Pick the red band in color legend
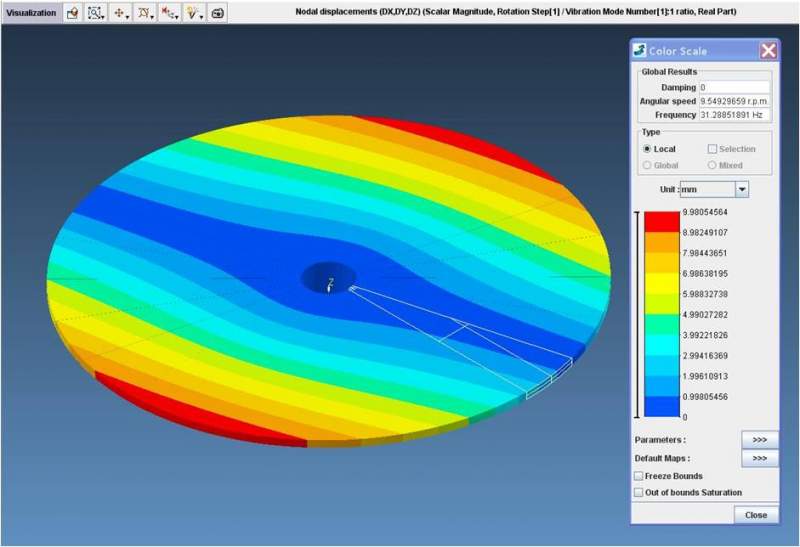The width and height of the screenshot is (800, 547). pyautogui.click(x=662, y=222)
